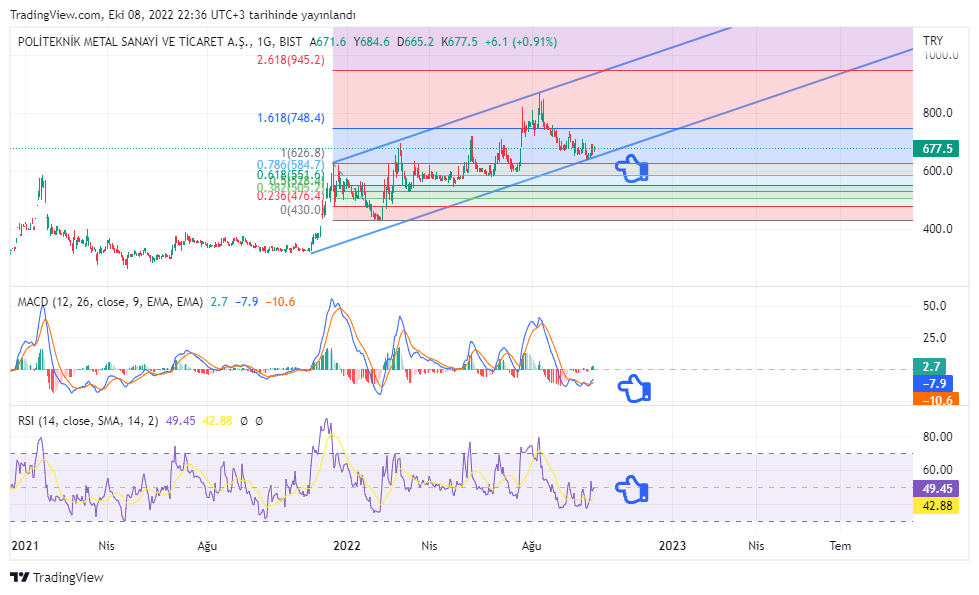Viewport: 979px width, 595px height.
Task: Click the '2023' label on the time axis
Action: click(672, 546)
